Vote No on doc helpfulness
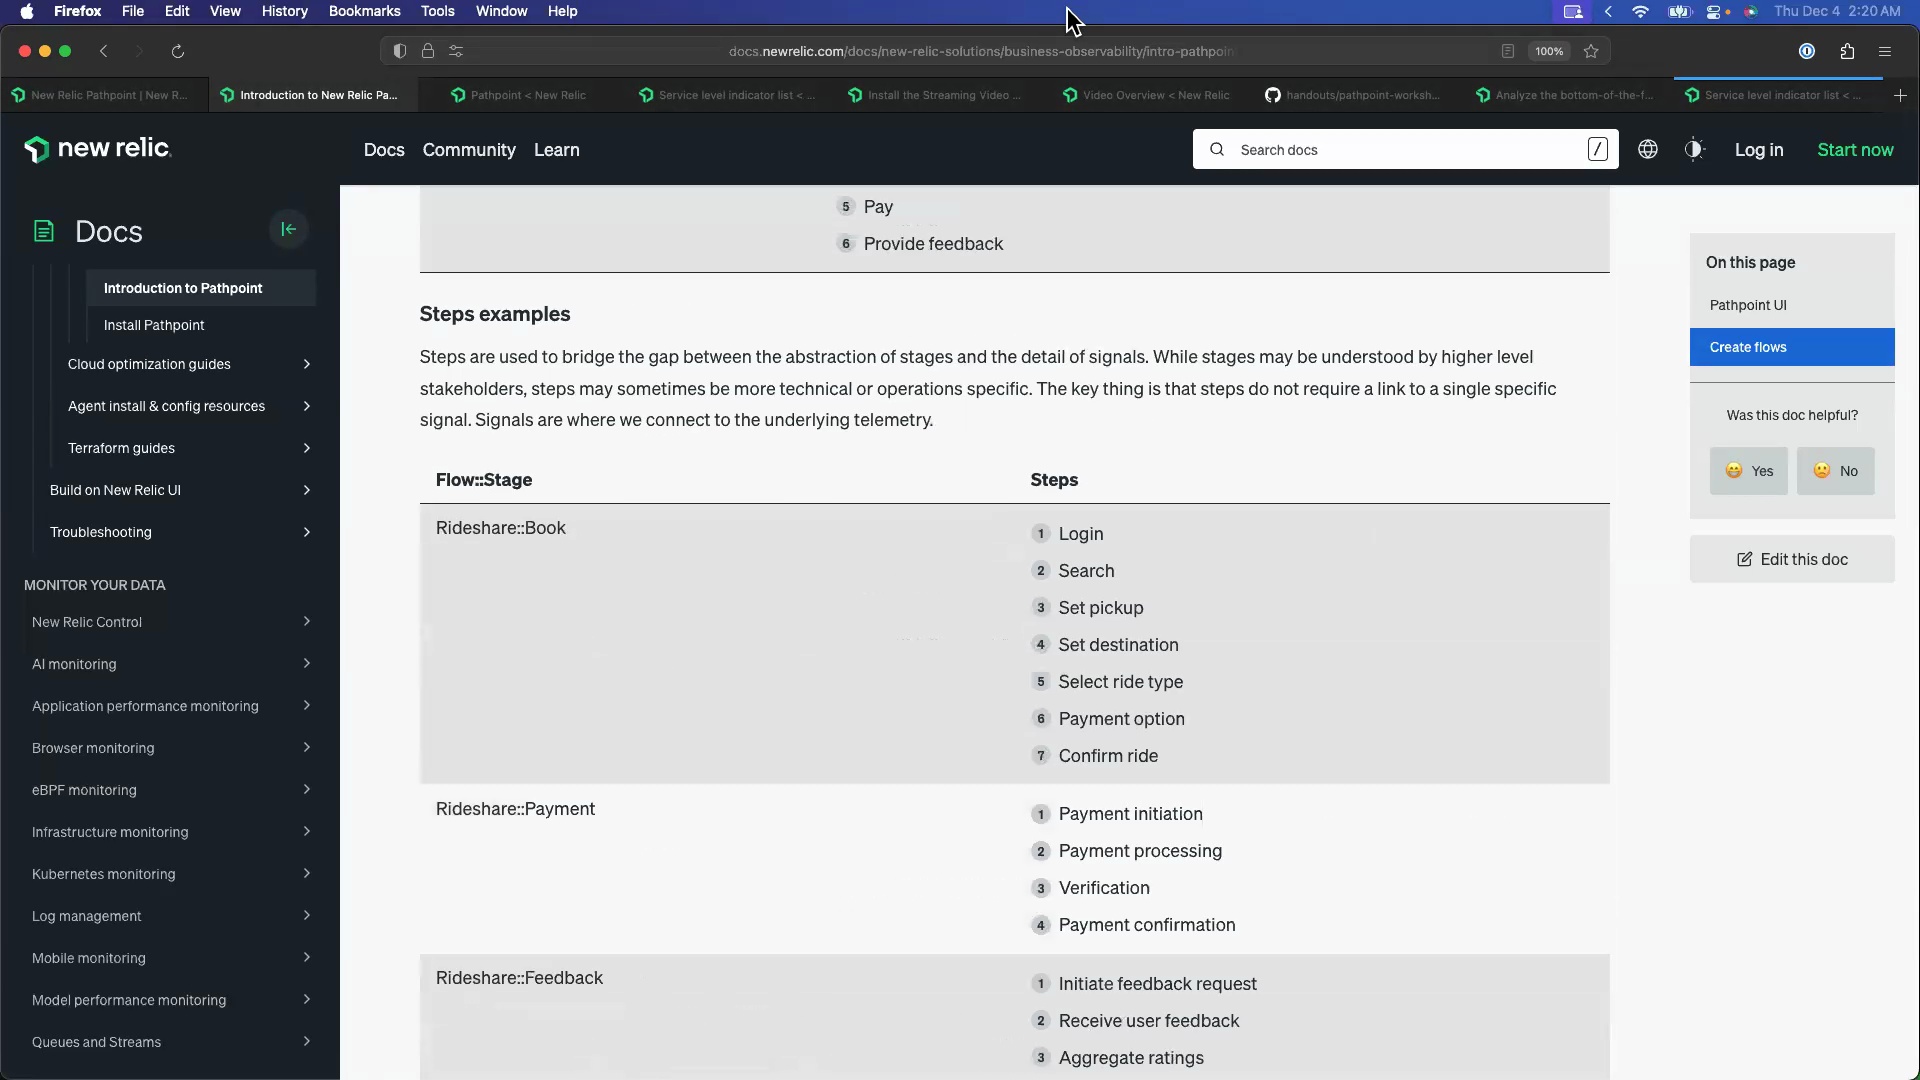The height and width of the screenshot is (1080, 1920). [x=1835, y=471]
